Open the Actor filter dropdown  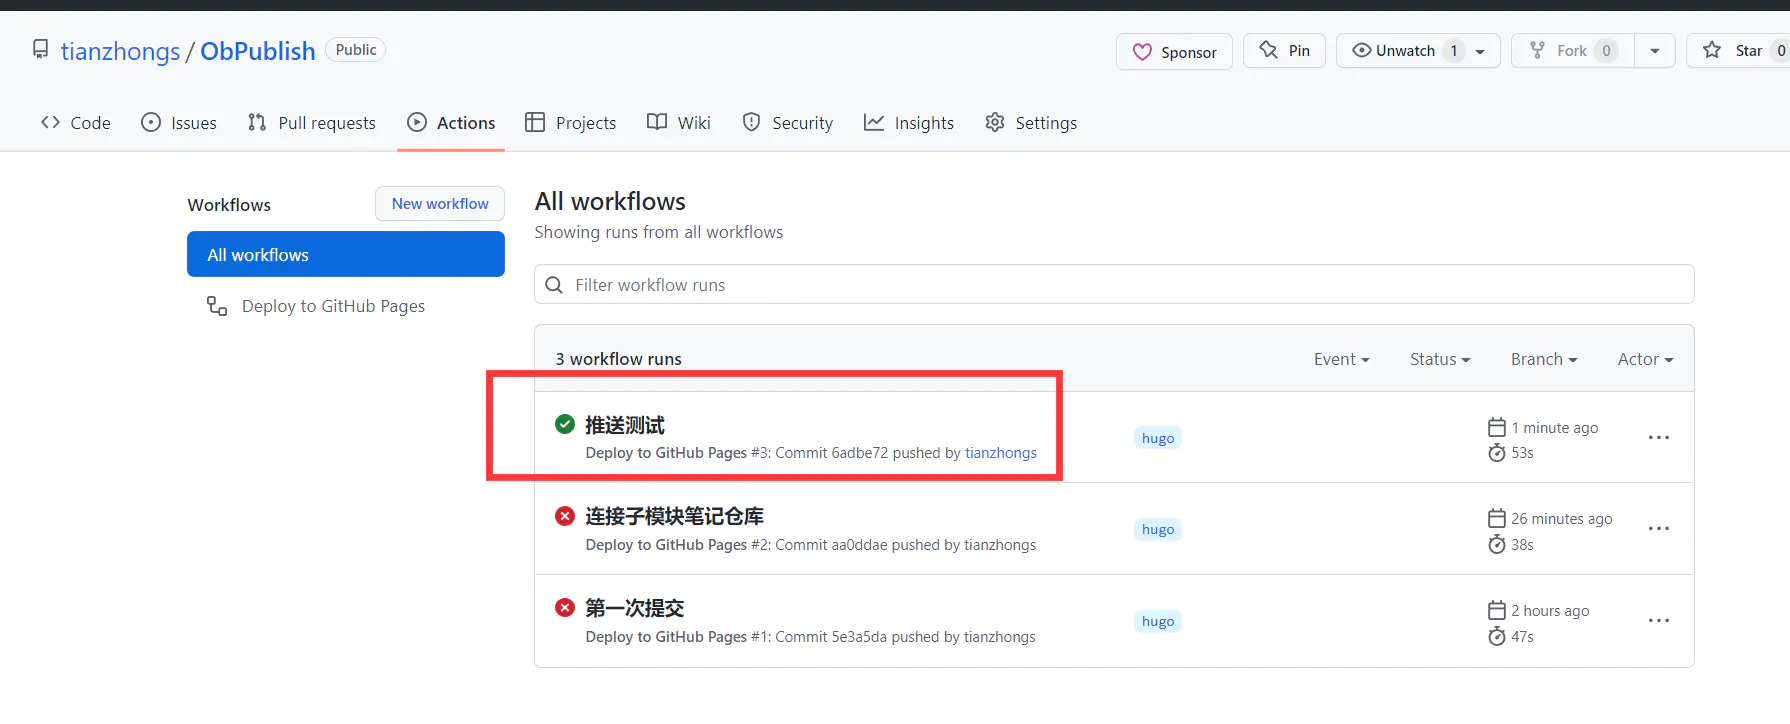click(x=1645, y=359)
